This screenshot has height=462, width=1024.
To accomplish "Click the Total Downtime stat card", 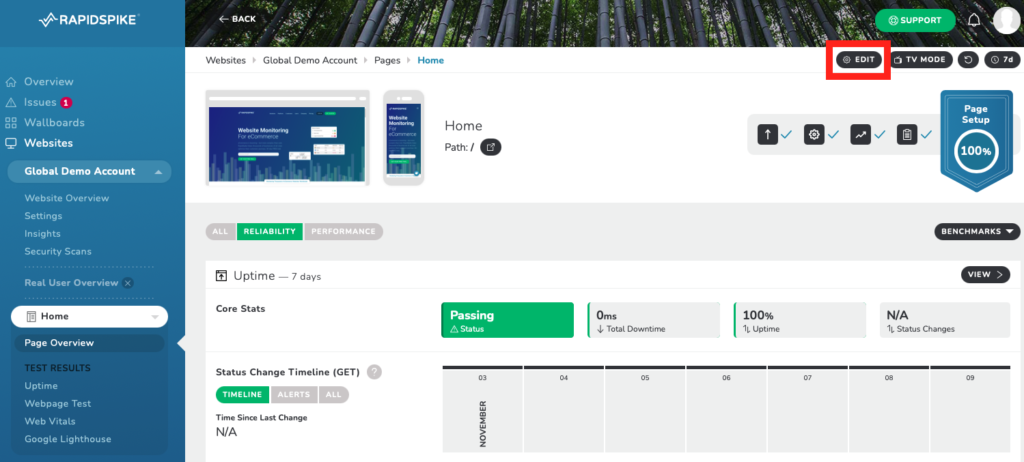I will coord(653,320).
